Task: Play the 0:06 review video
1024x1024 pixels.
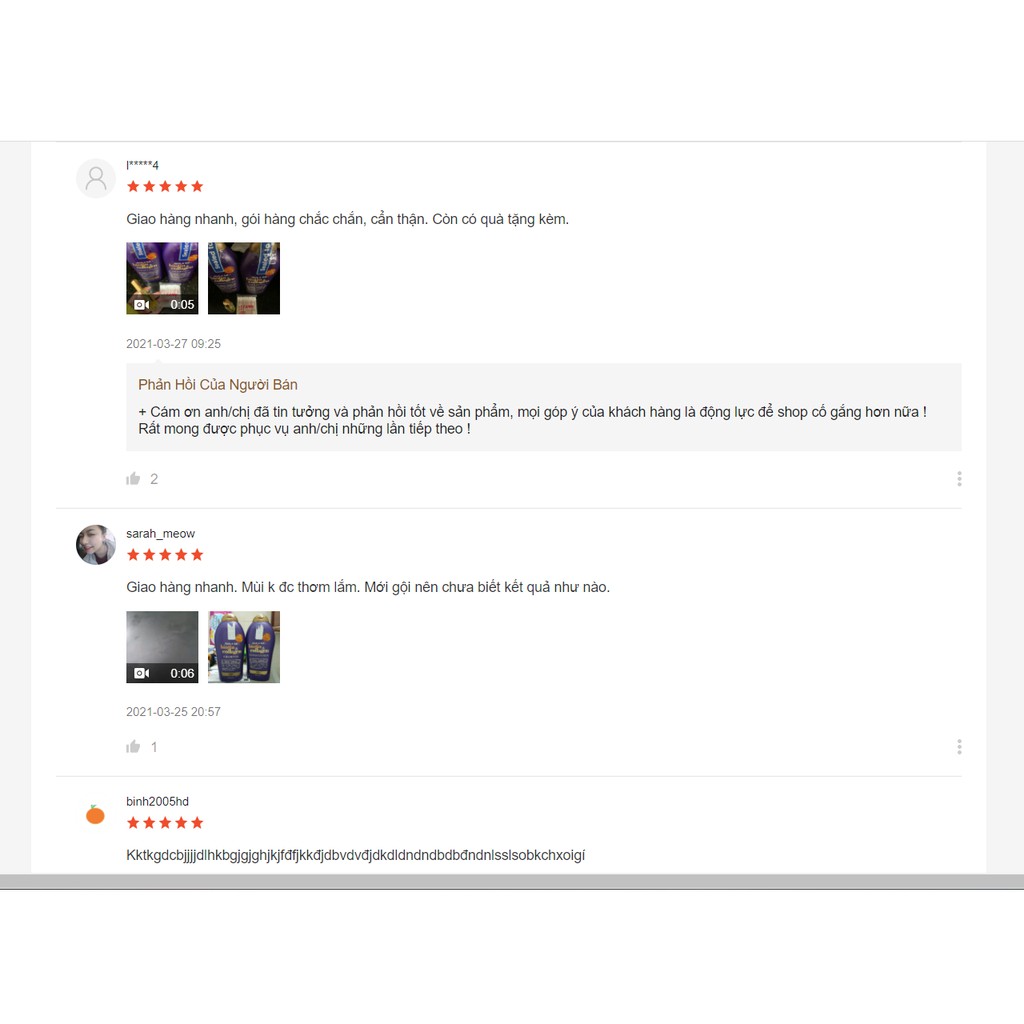Action: [x=162, y=647]
